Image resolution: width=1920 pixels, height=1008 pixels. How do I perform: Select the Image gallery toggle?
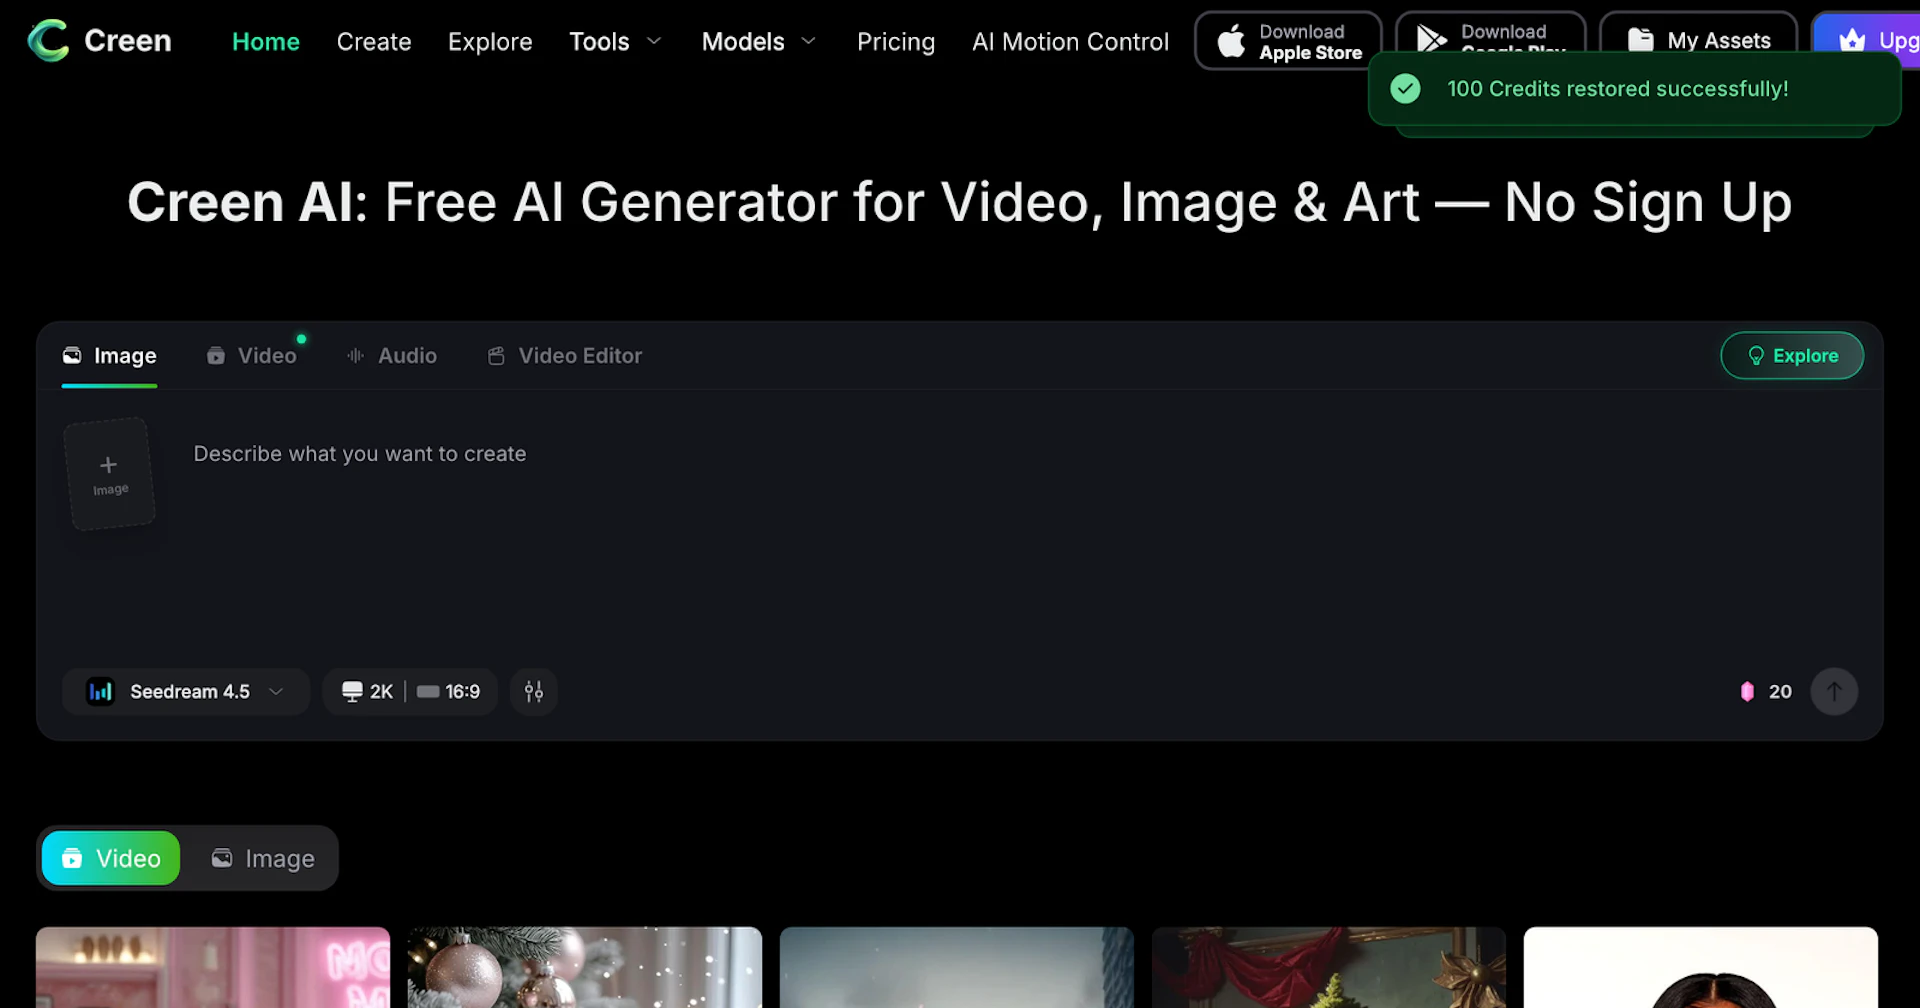coord(263,858)
